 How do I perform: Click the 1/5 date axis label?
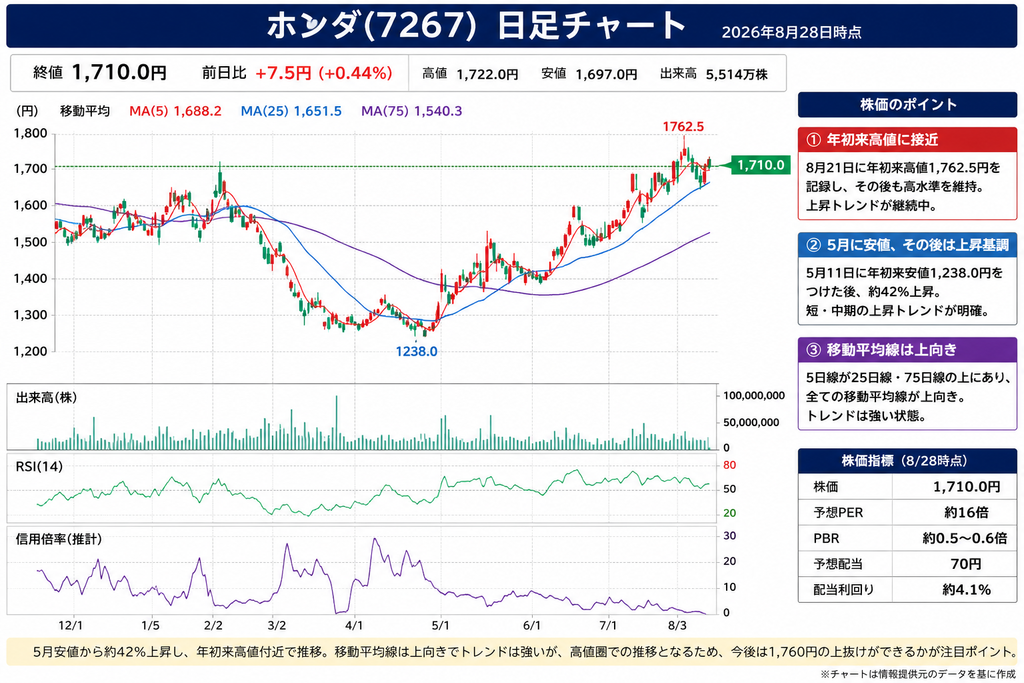click(x=150, y=626)
